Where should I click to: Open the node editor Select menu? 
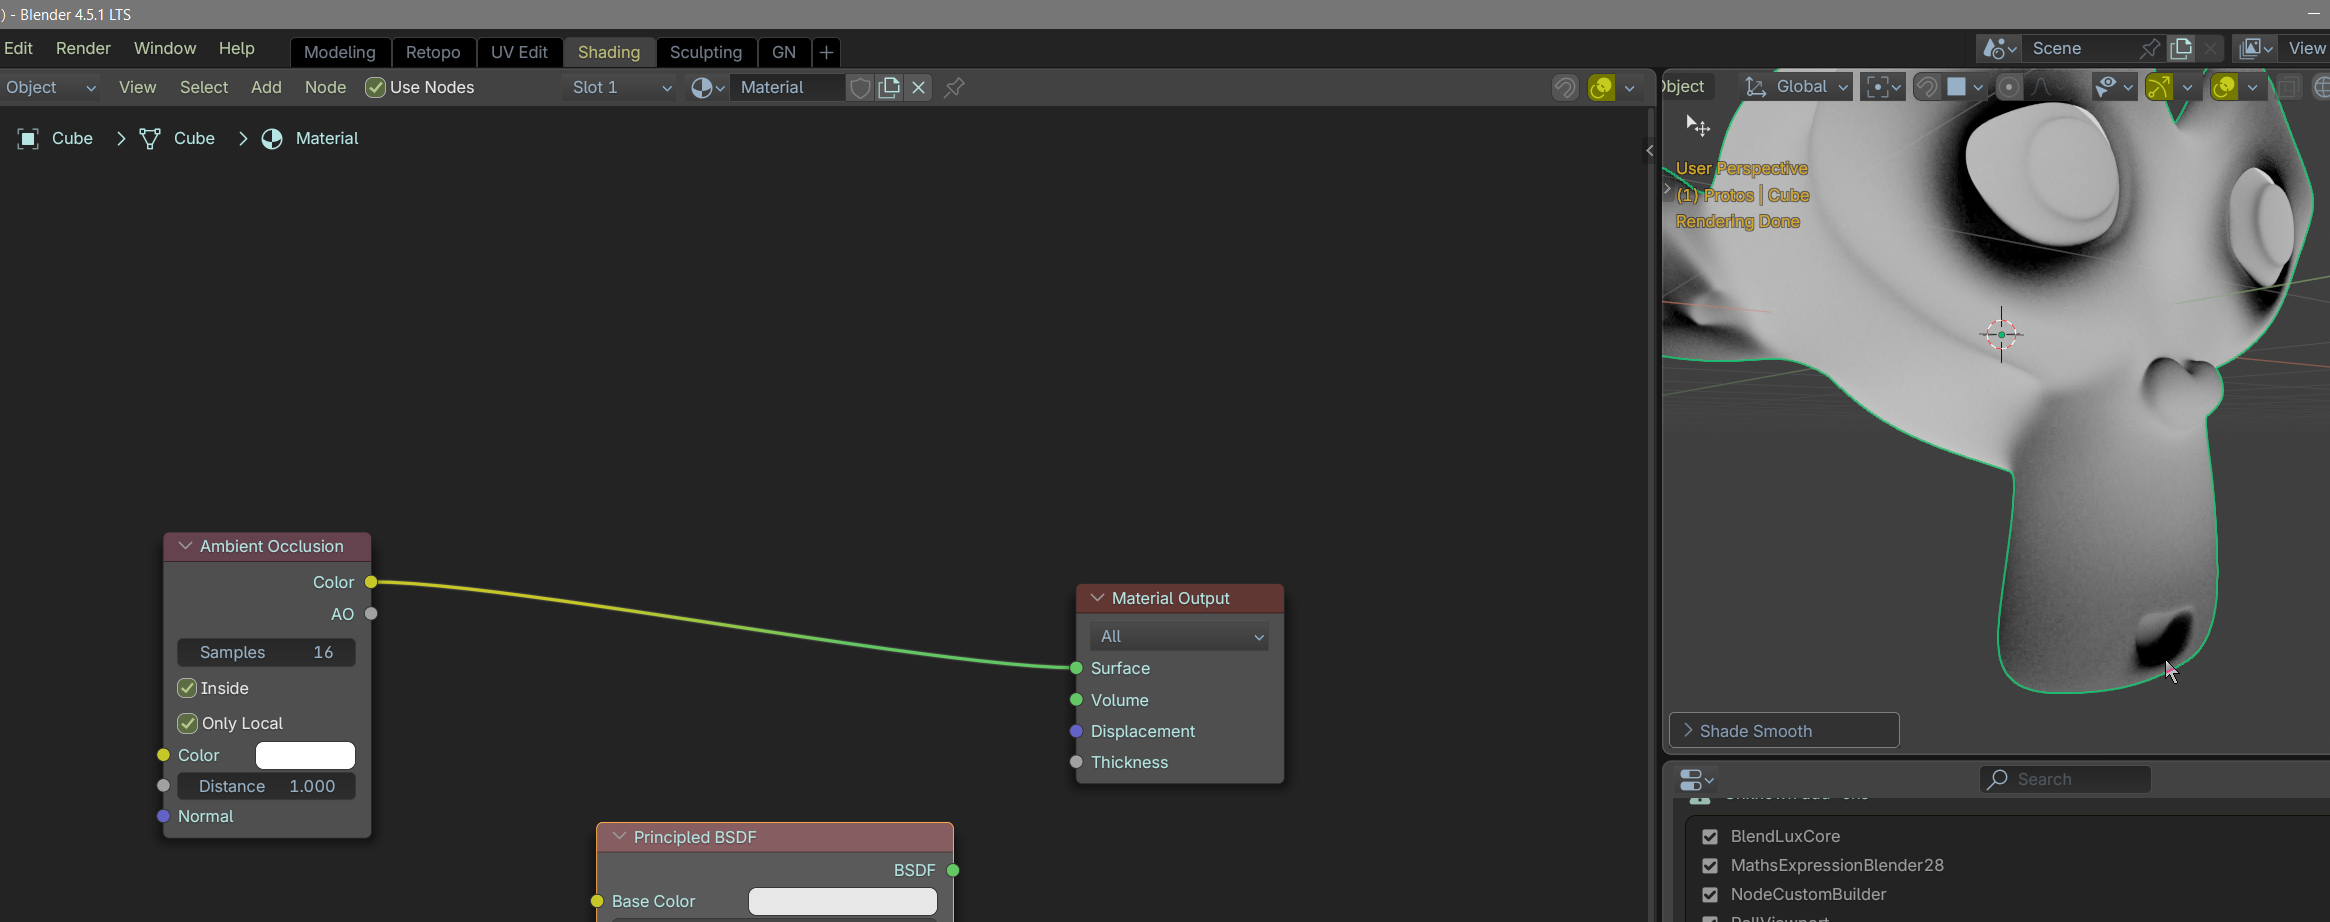[x=204, y=88]
